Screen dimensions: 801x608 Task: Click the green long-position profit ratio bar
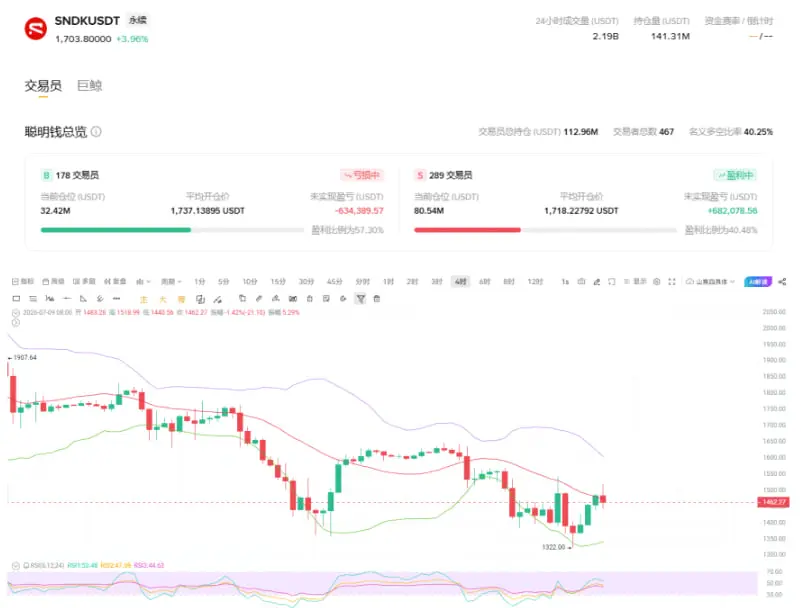(116, 230)
